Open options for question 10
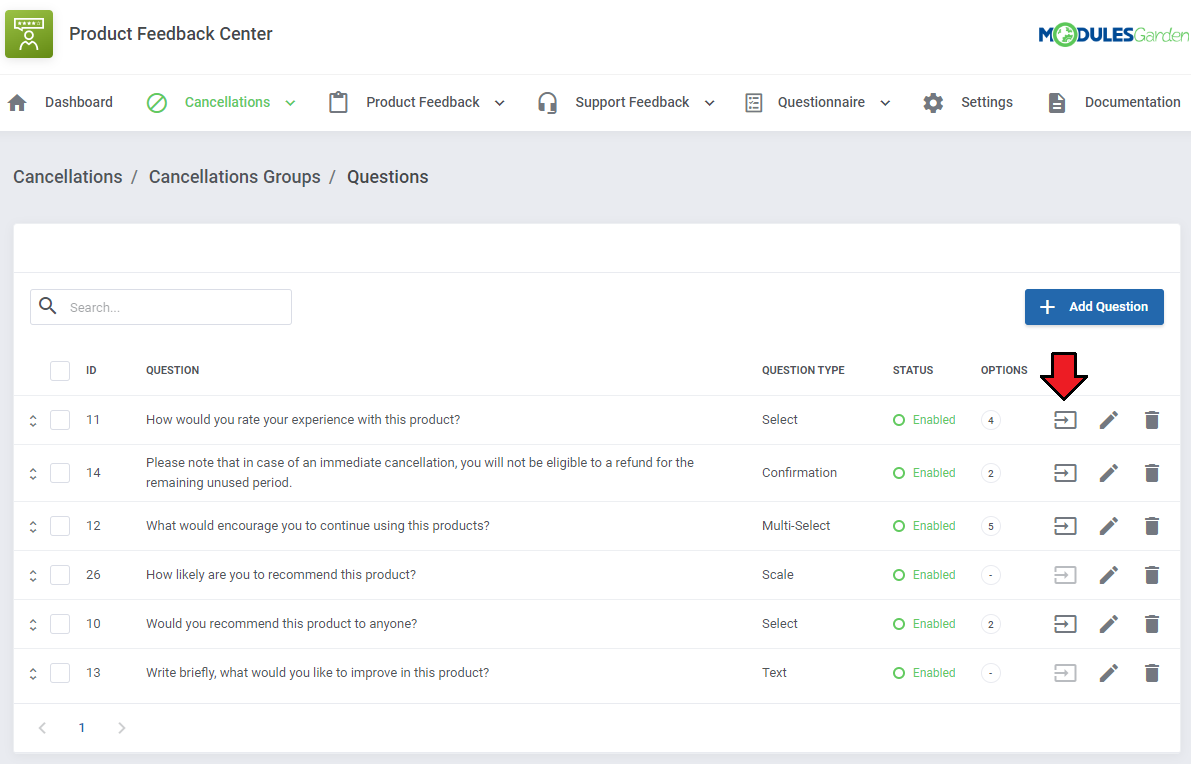This screenshot has height=764, width=1191. [1065, 624]
